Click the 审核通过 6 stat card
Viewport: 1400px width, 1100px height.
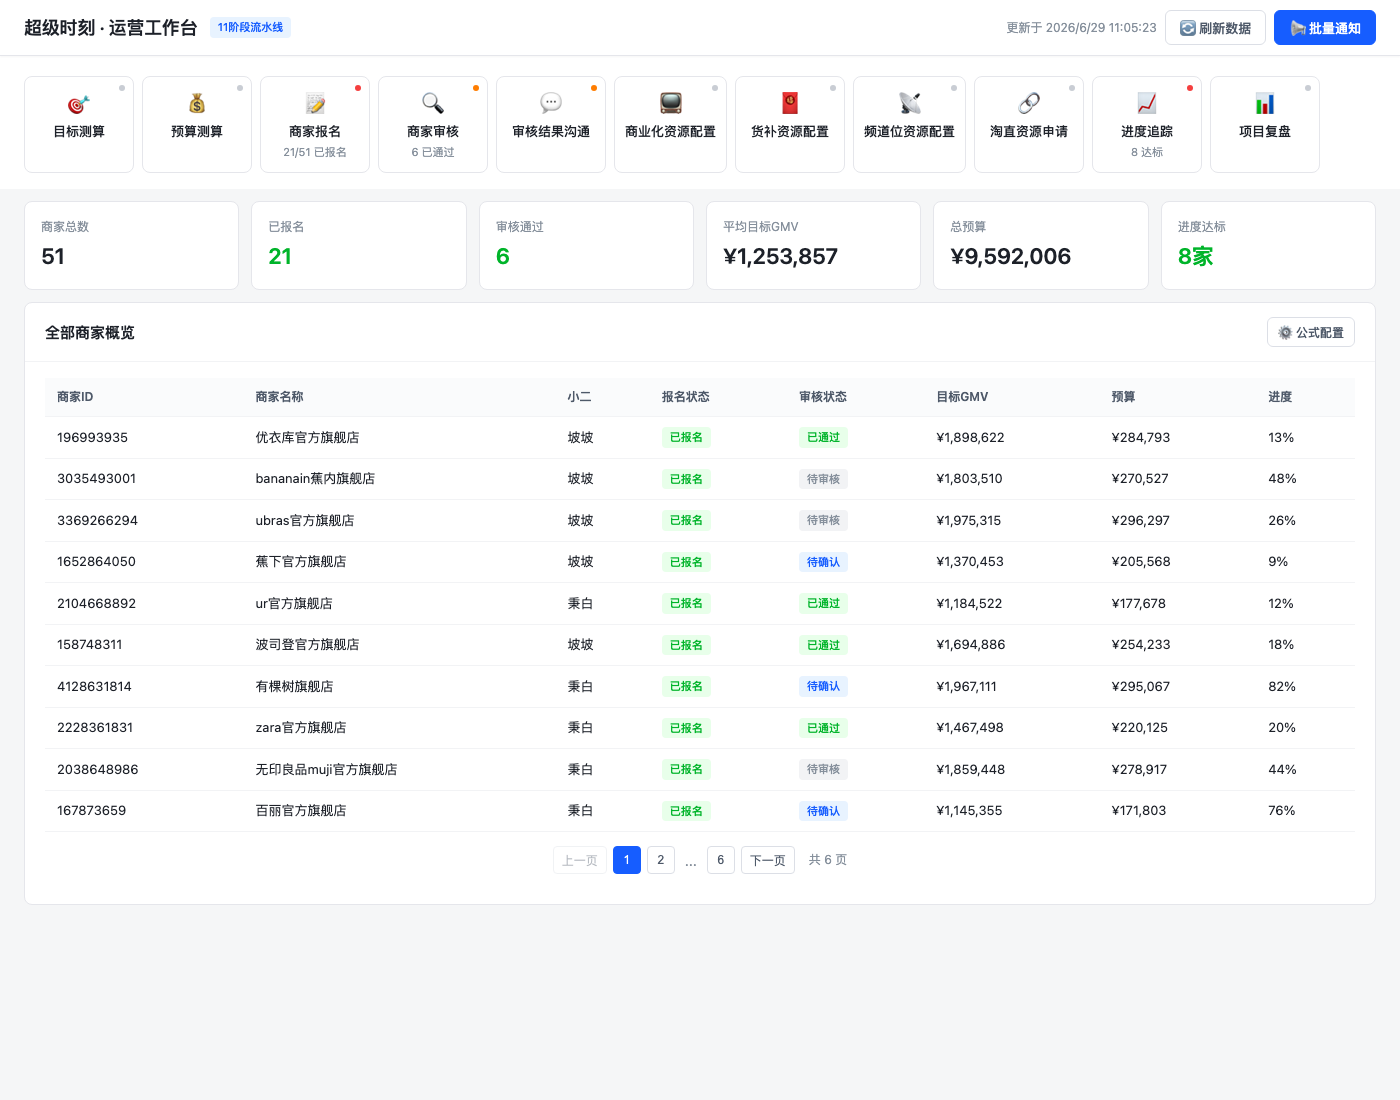(x=586, y=246)
